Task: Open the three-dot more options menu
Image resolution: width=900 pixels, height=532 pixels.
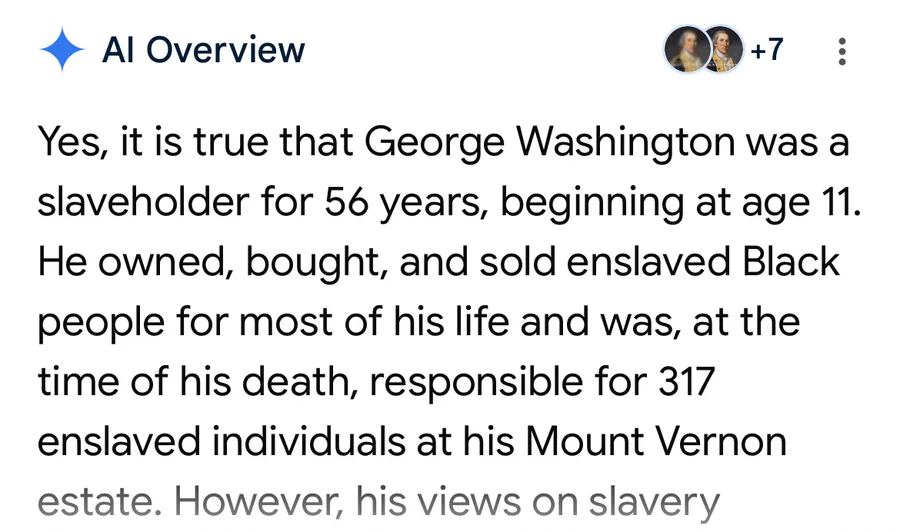Action: point(842,51)
